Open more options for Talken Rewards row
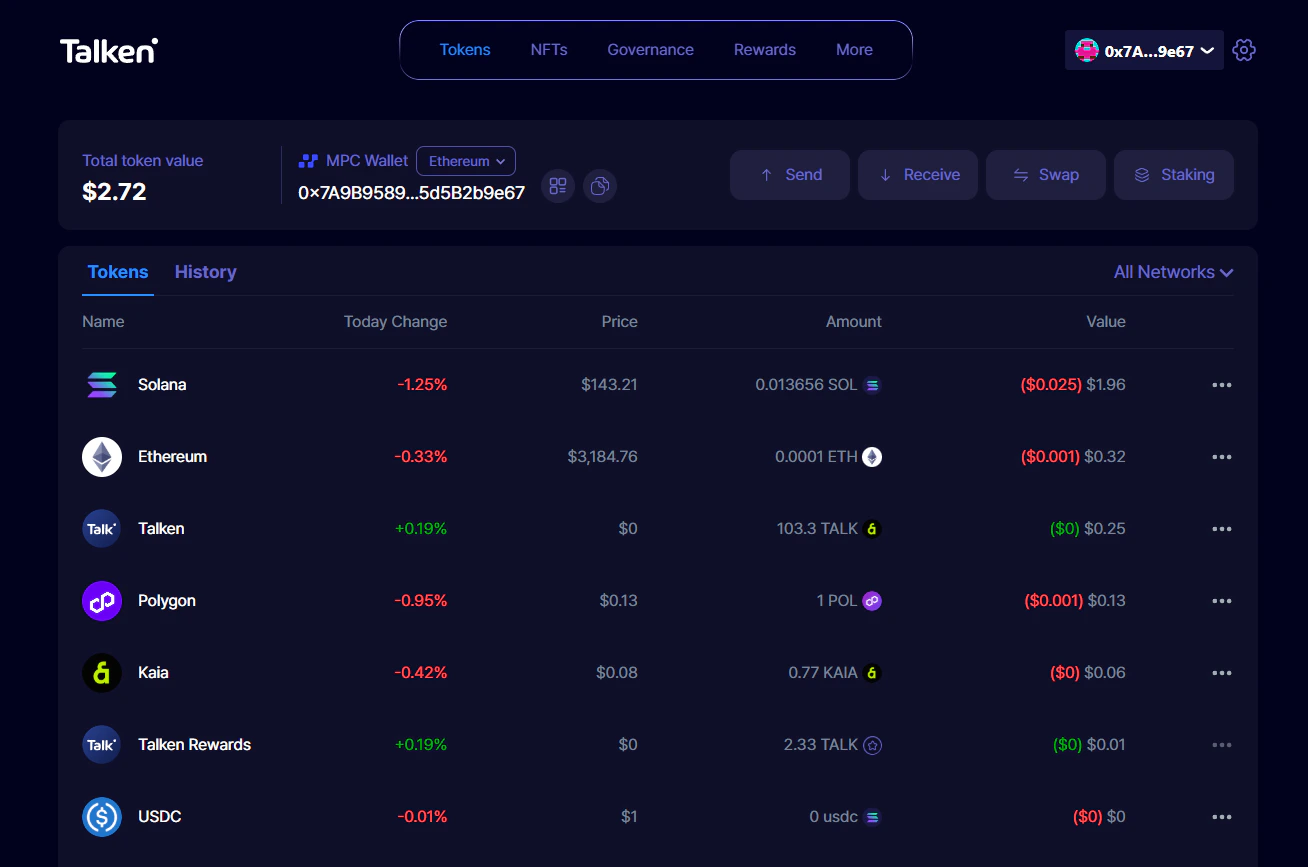This screenshot has height=867, width=1308. (x=1222, y=745)
